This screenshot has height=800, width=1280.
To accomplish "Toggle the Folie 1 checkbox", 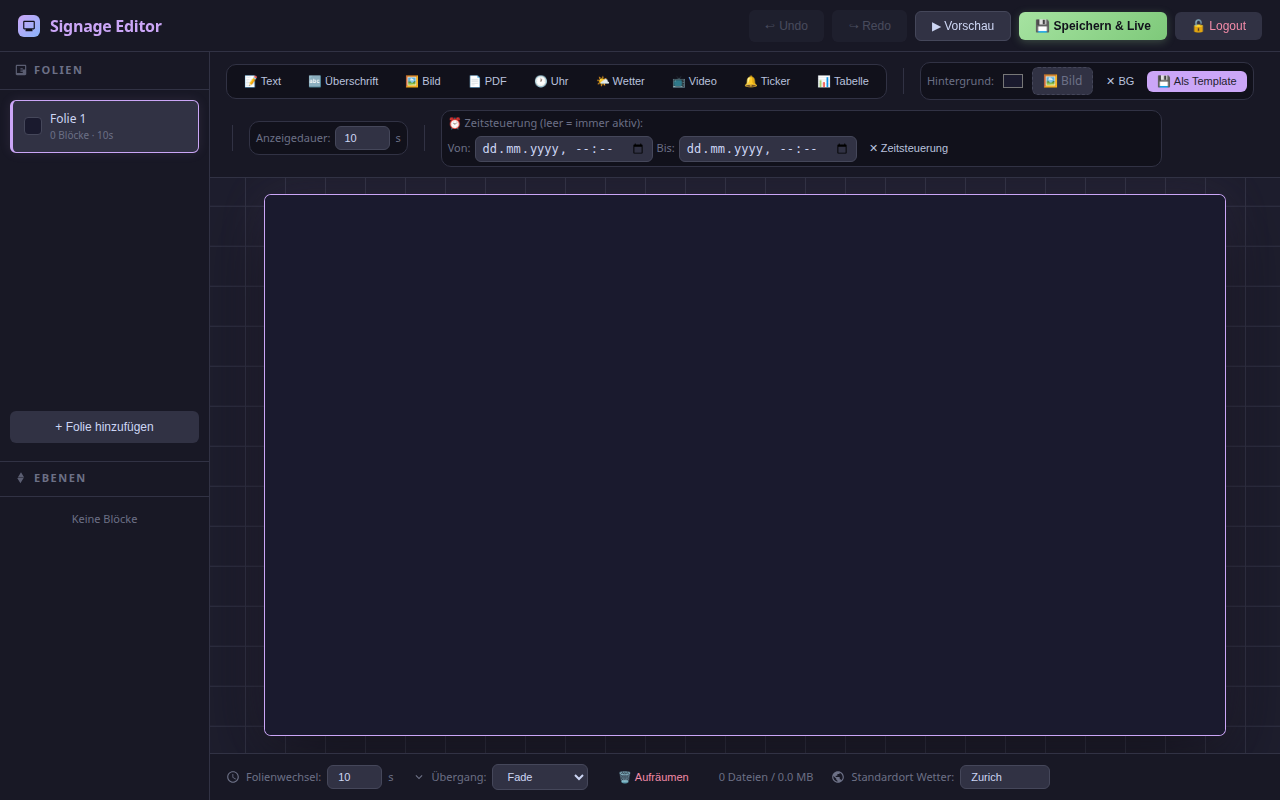I will coord(33,126).
